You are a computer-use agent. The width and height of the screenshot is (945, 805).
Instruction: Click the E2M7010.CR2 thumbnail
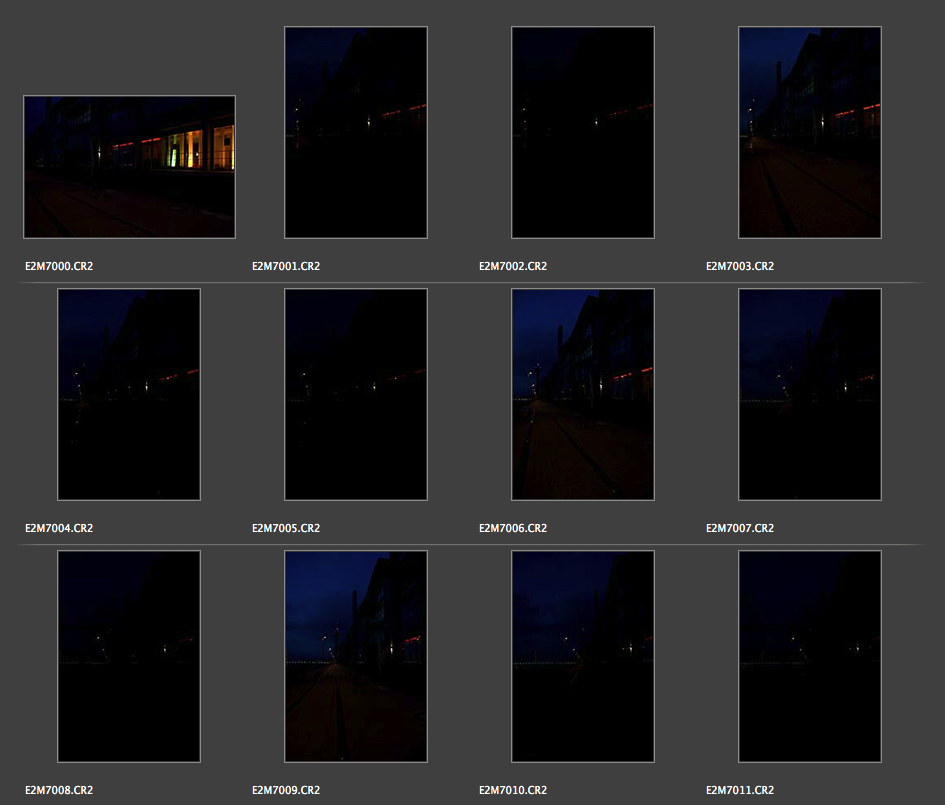(x=583, y=656)
